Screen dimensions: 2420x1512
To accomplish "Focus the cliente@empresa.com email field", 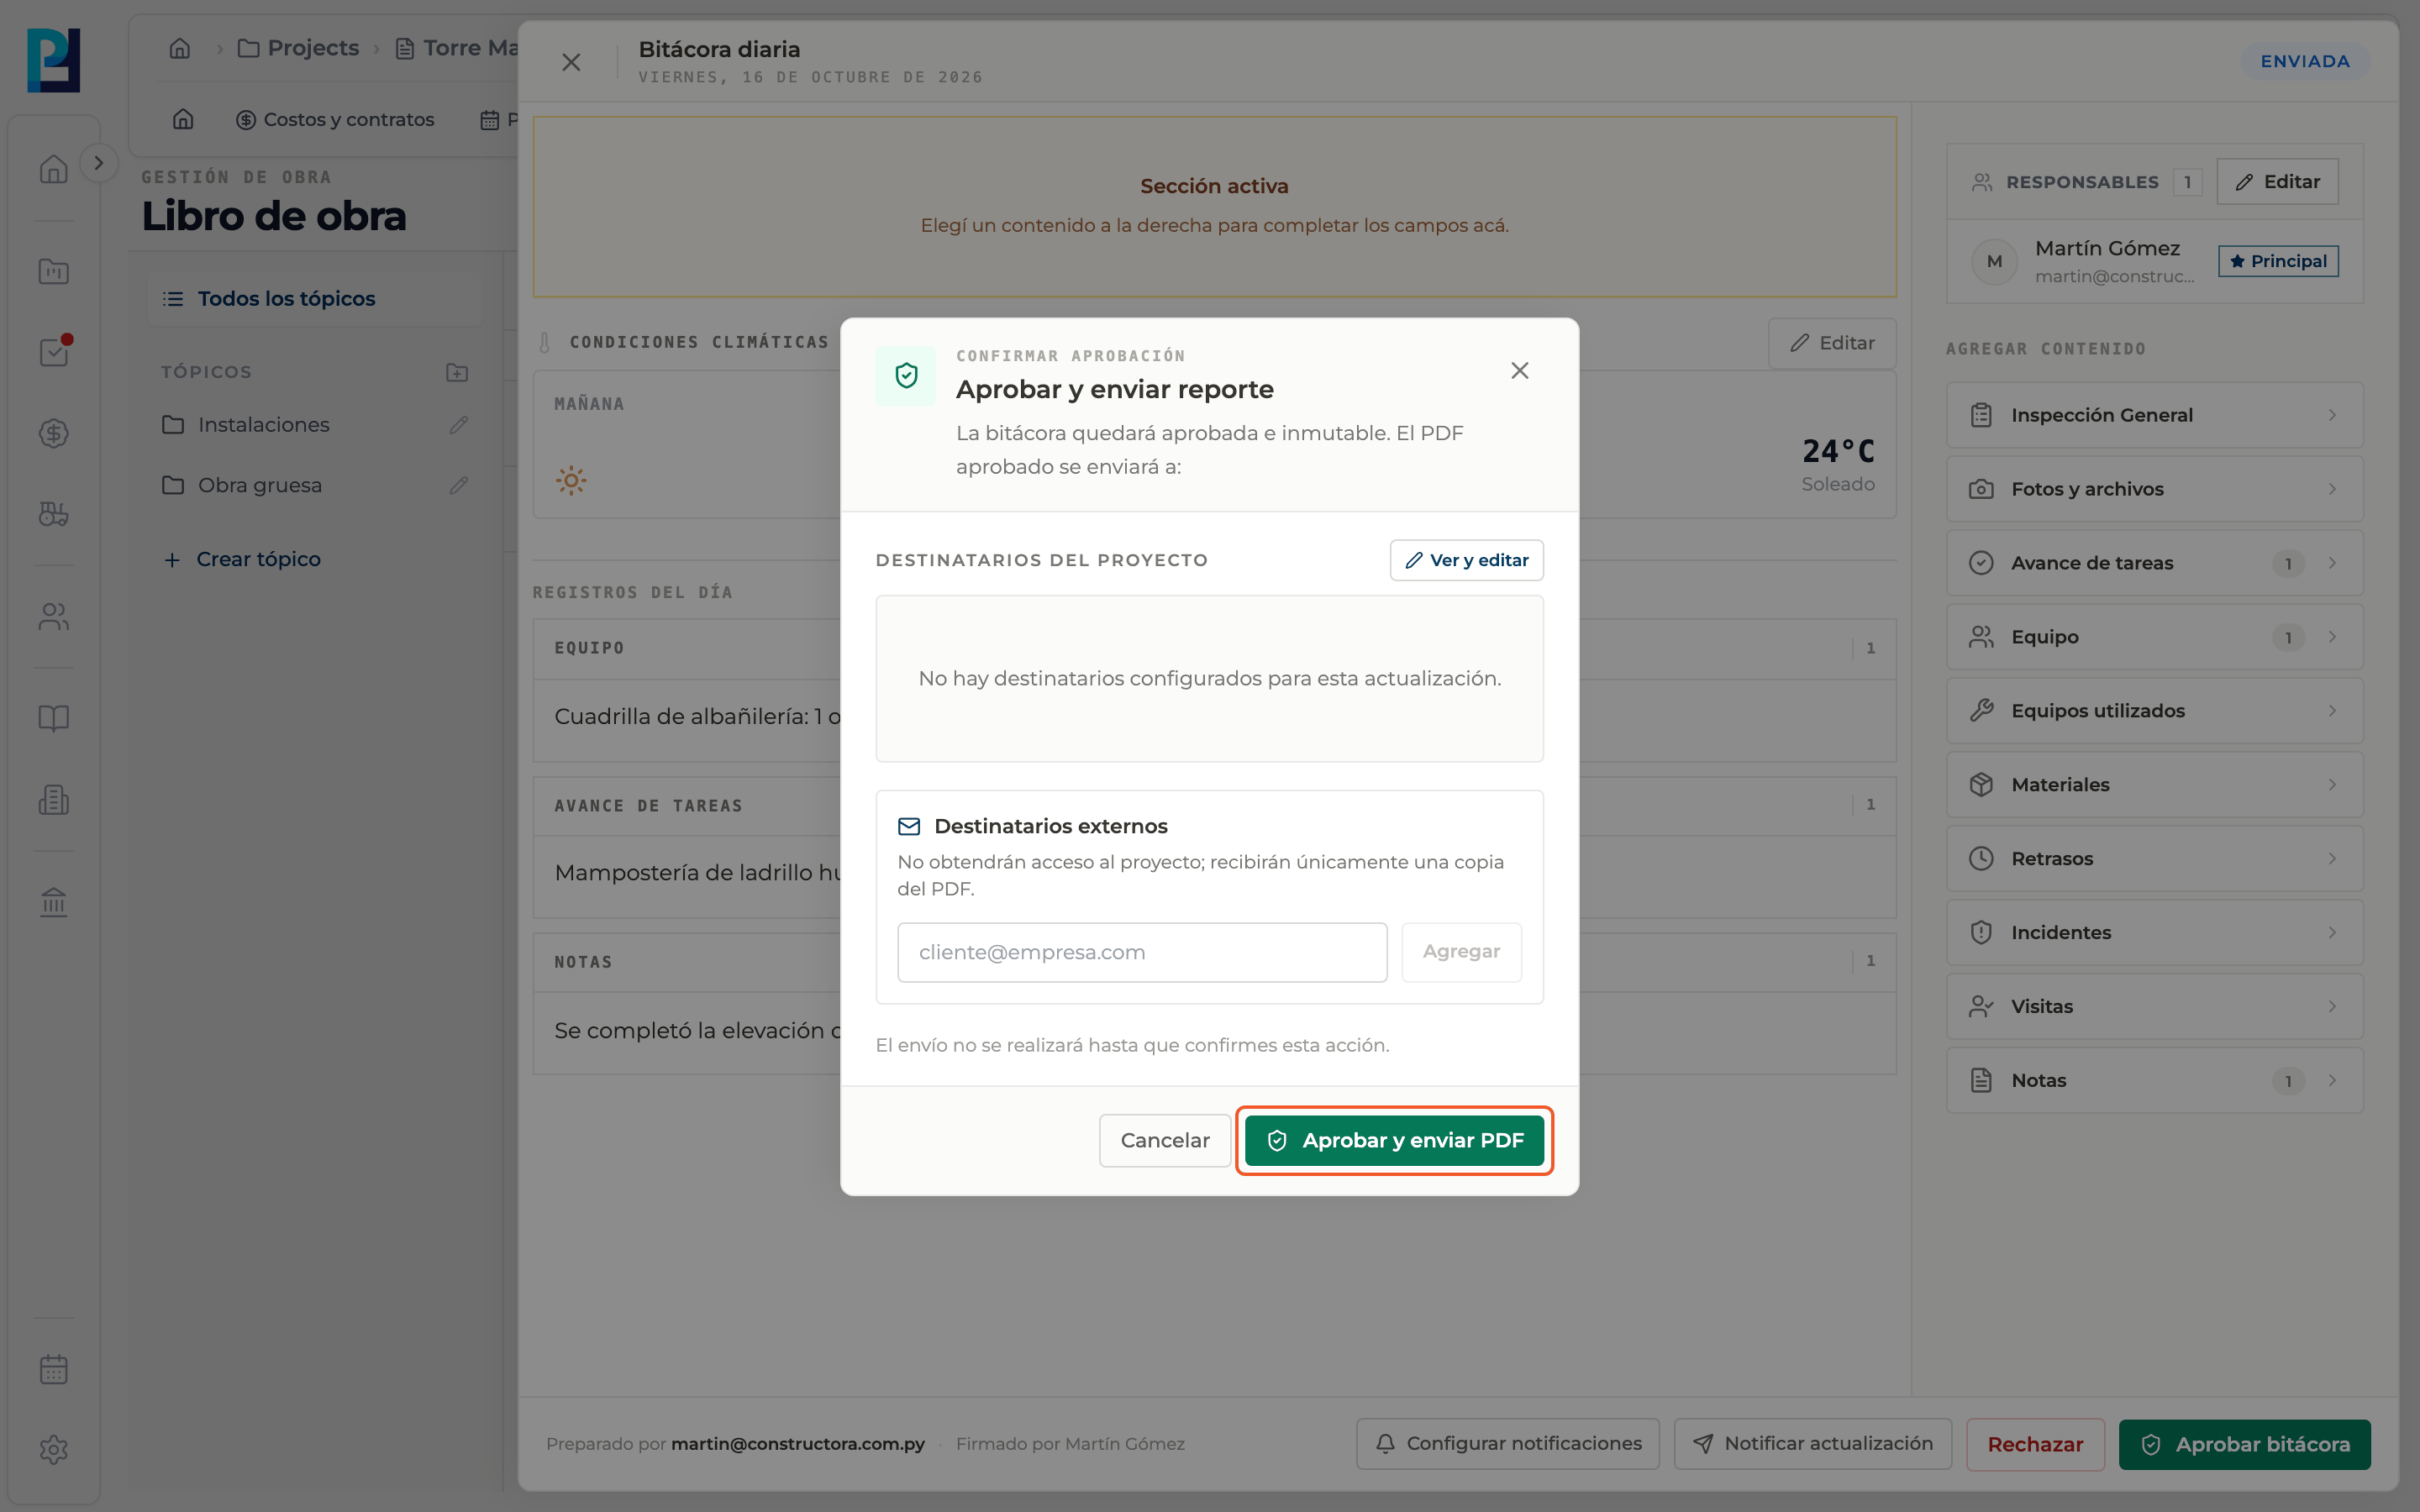I will coord(1142,952).
